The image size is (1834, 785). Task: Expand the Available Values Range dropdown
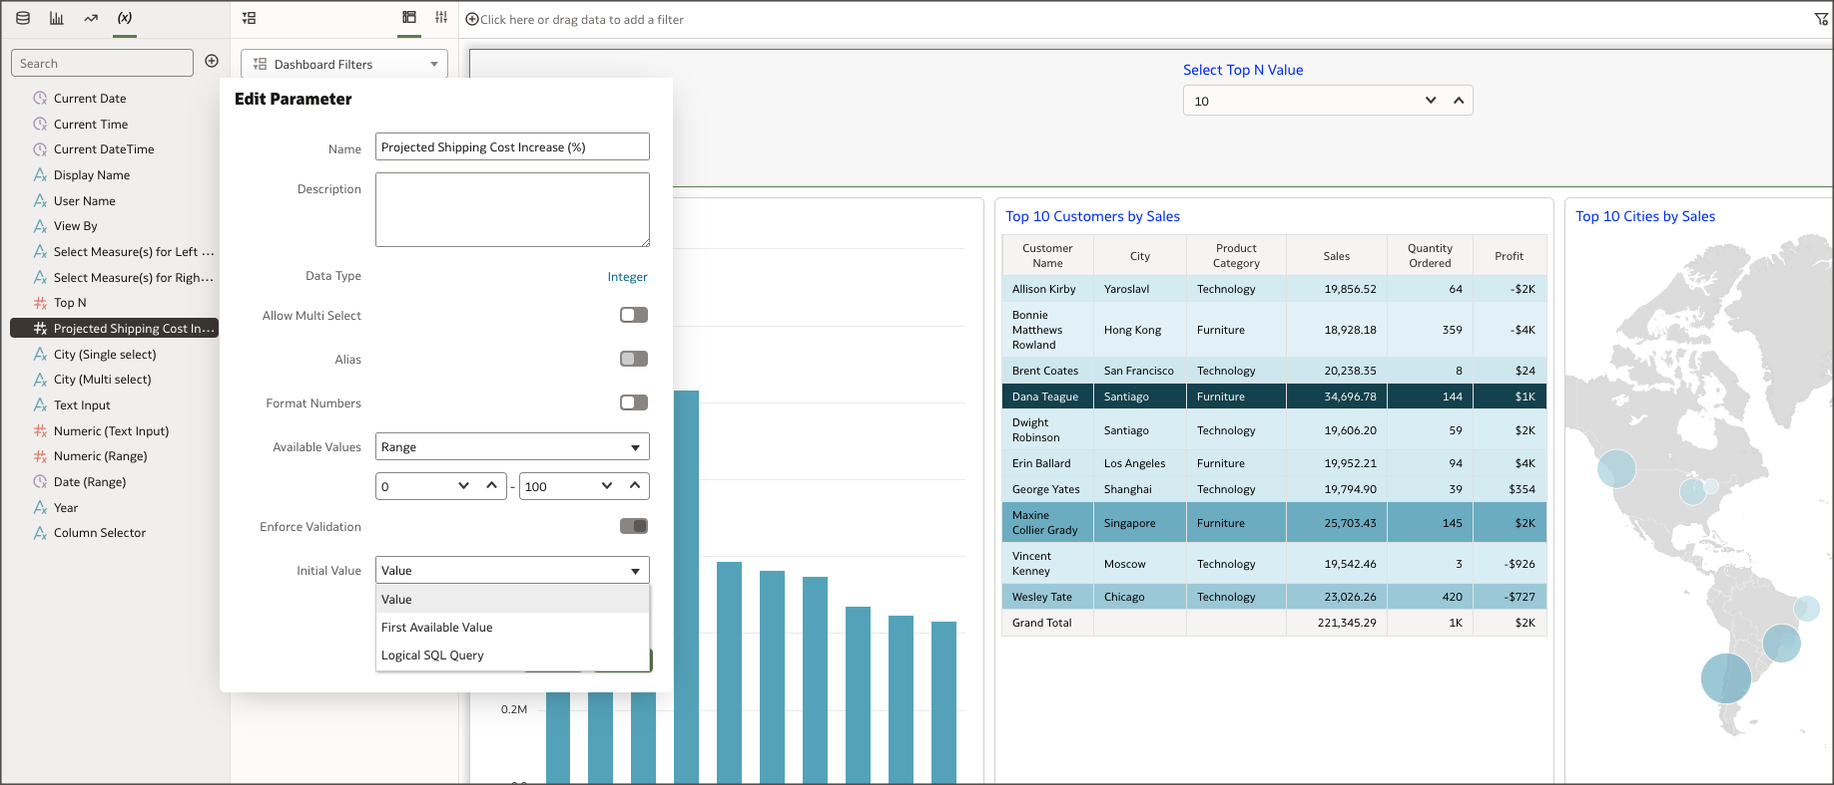tap(512, 447)
